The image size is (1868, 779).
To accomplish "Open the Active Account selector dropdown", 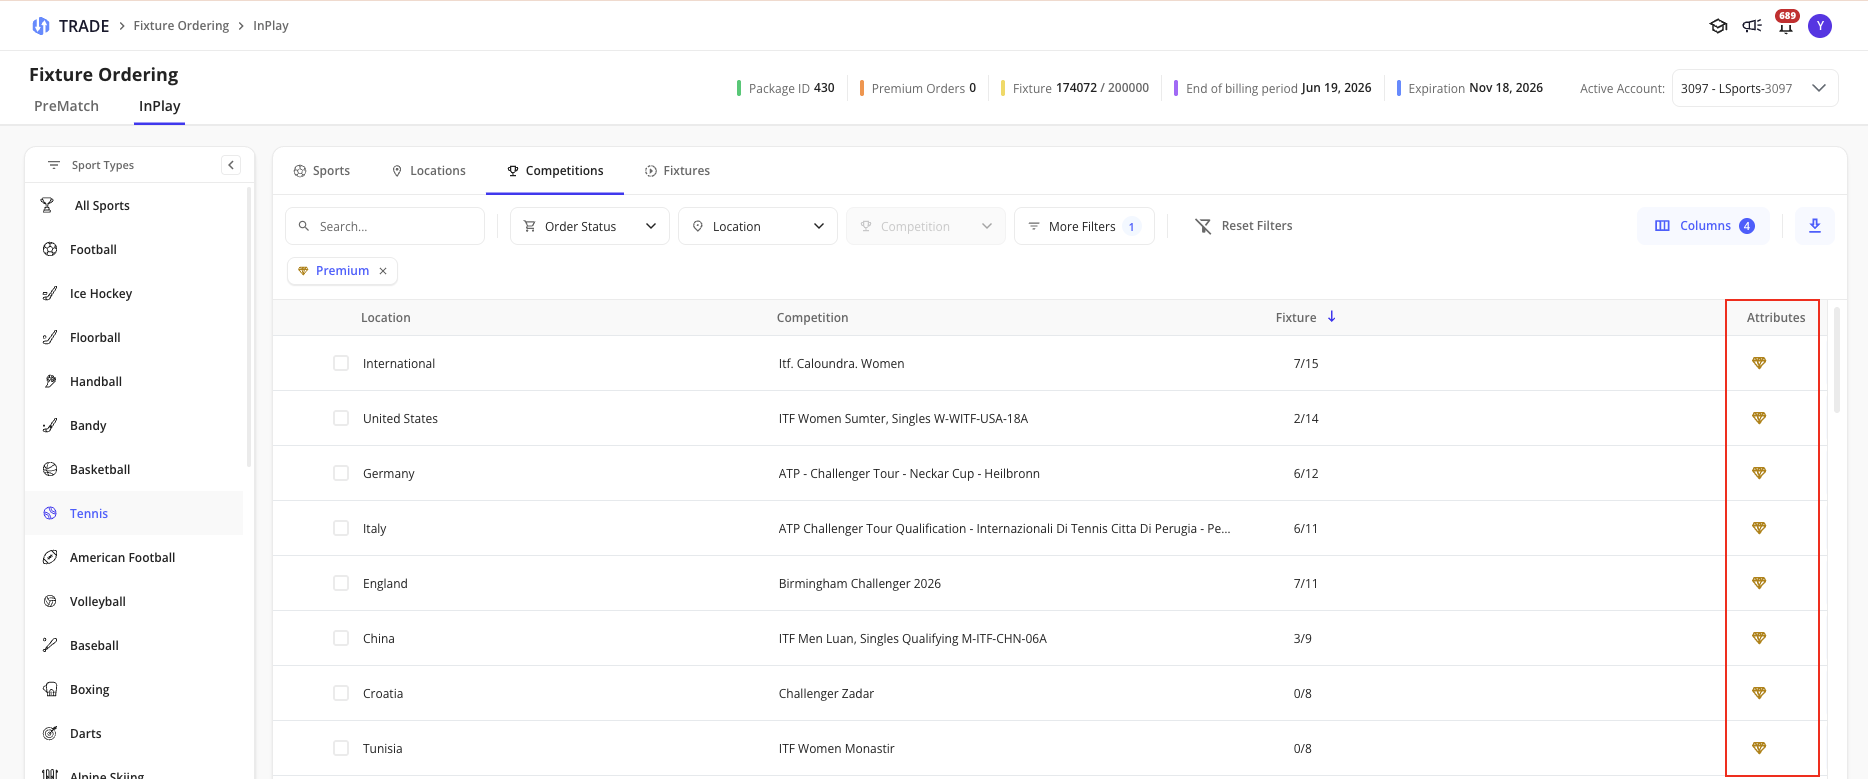I will [x=1755, y=88].
